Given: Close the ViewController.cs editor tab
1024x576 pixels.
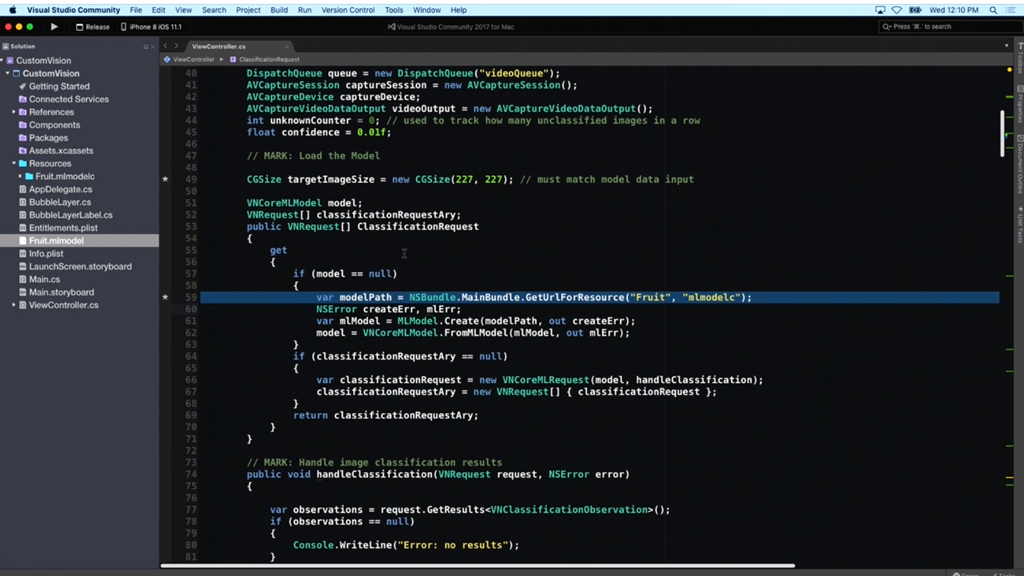Looking at the screenshot, I should (287, 46).
